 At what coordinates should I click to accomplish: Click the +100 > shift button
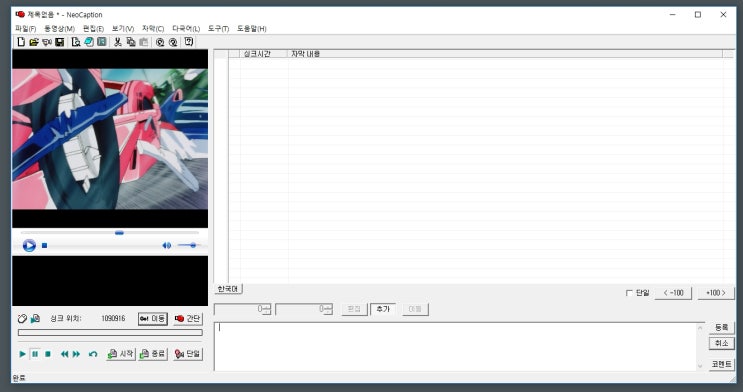pyautogui.click(x=716, y=293)
